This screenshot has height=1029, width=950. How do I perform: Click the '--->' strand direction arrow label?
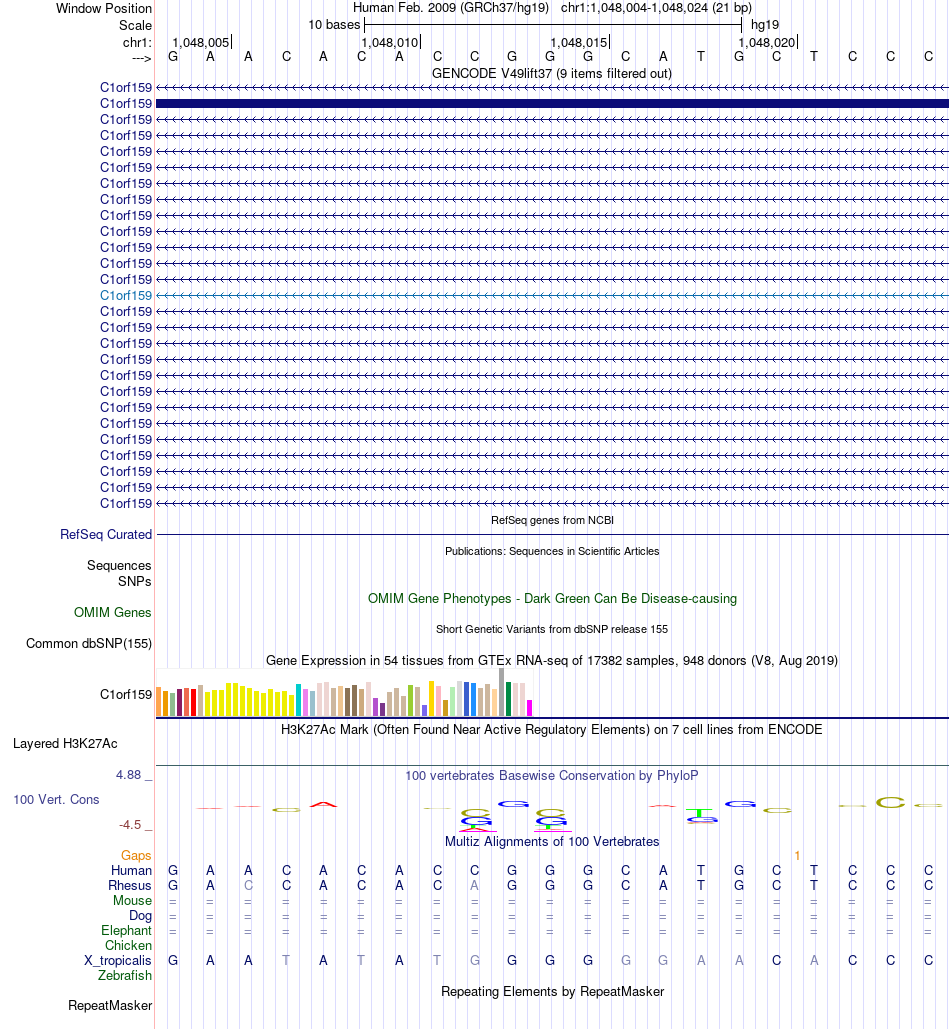point(142,58)
